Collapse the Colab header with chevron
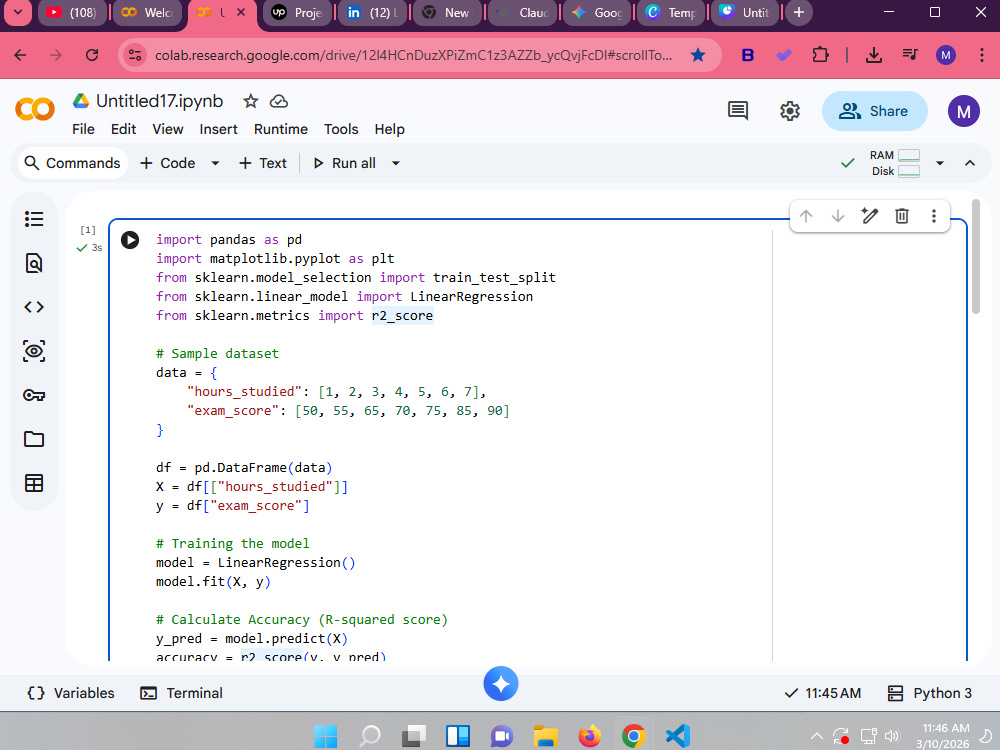This screenshot has width=1000, height=750. tap(969, 163)
